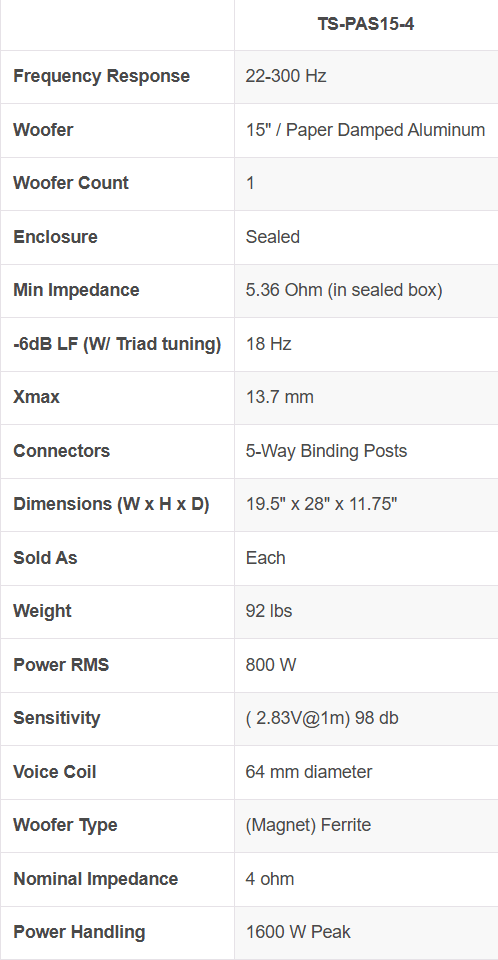
Task: Click the TS-PAS15-4 column header
Action: [366, 24]
